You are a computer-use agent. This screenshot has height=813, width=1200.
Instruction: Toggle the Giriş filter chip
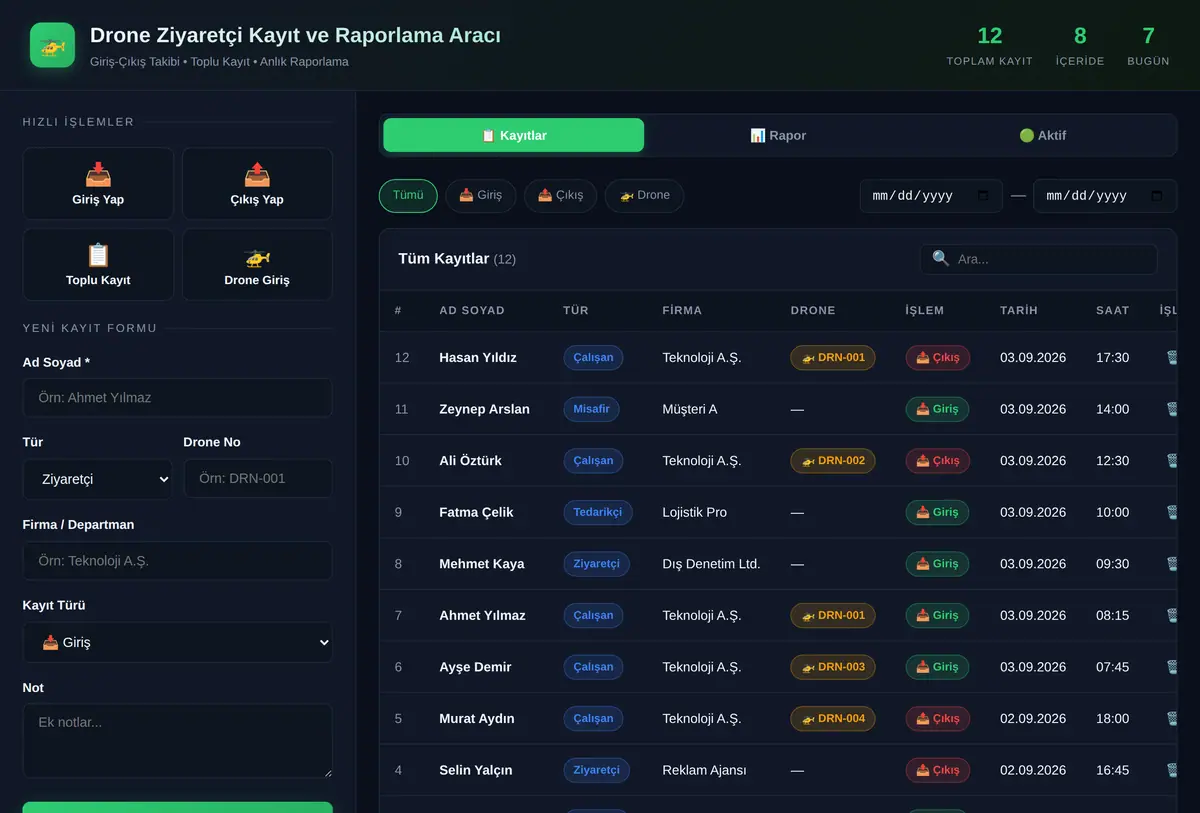(481, 195)
